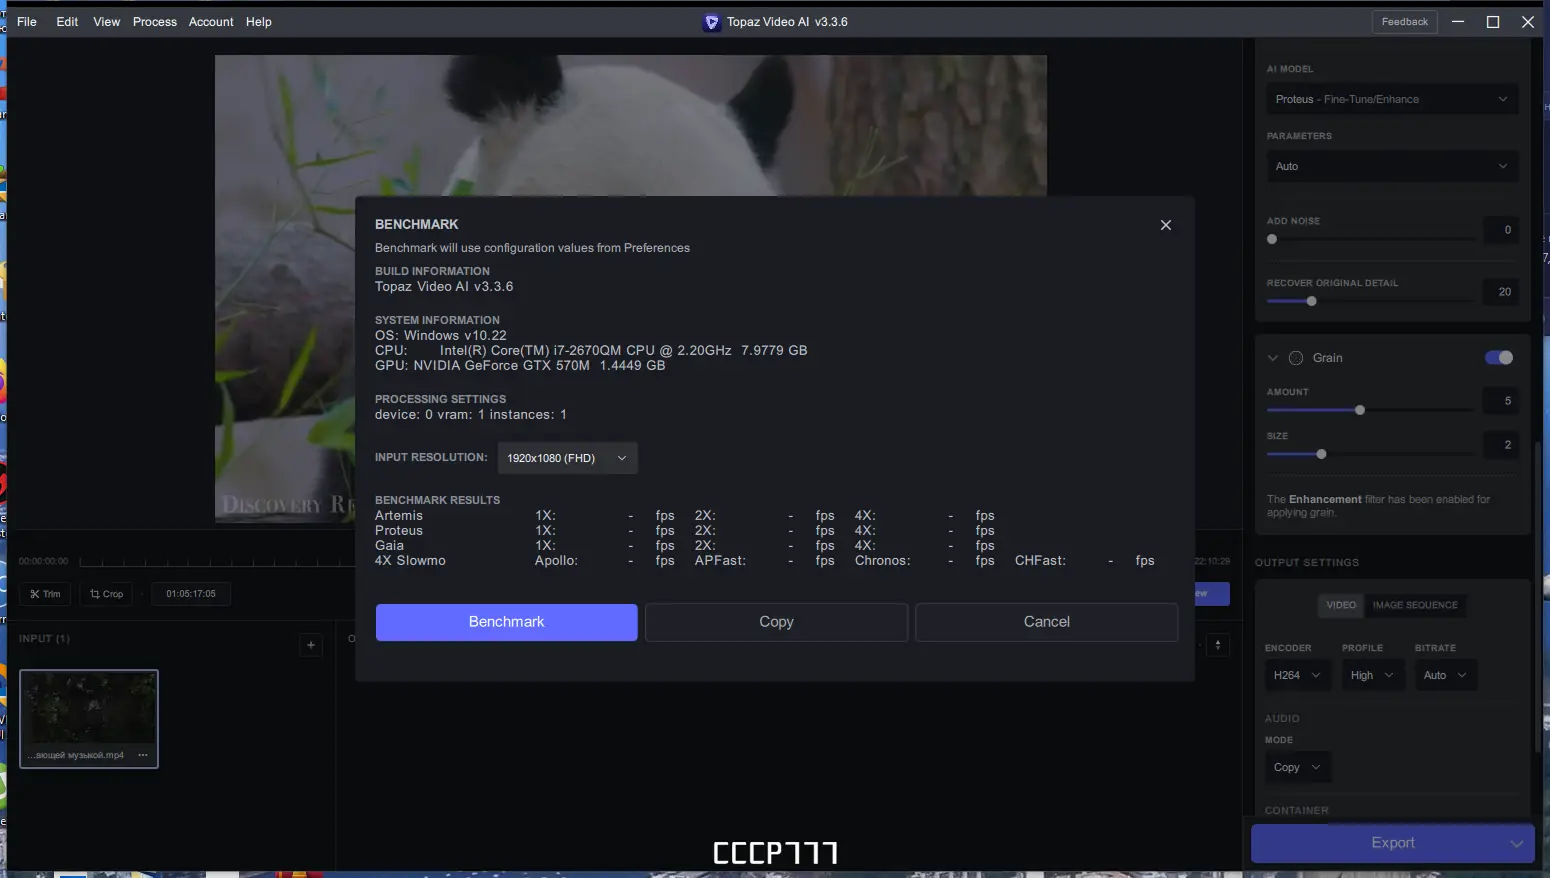Click the Feedback button

pos(1405,22)
